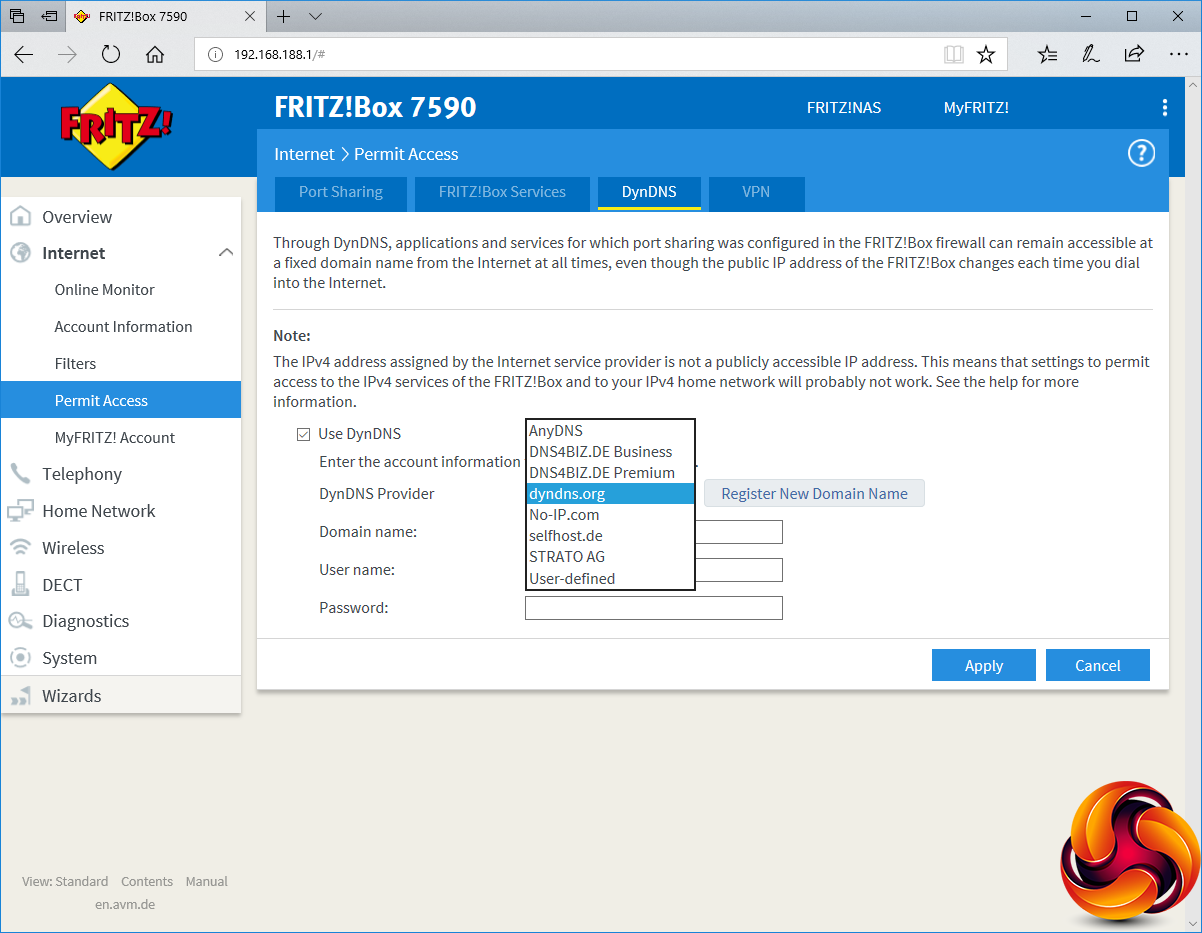The height and width of the screenshot is (933, 1202).
Task: Choose DNS4BIZ.DE Premium provider
Action: pyautogui.click(x=610, y=473)
